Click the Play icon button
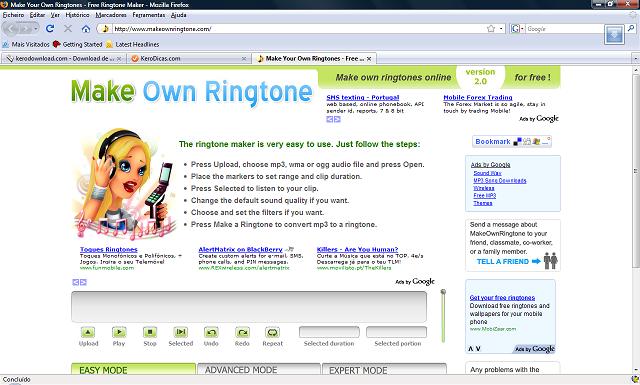Viewport: 640px width, 385px height. point(119,332)
